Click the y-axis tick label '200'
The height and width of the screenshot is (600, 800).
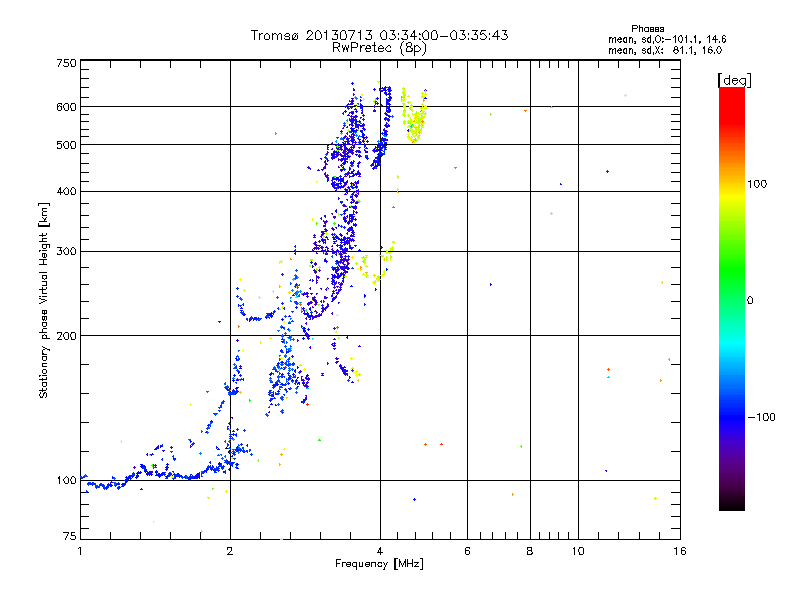66,336
